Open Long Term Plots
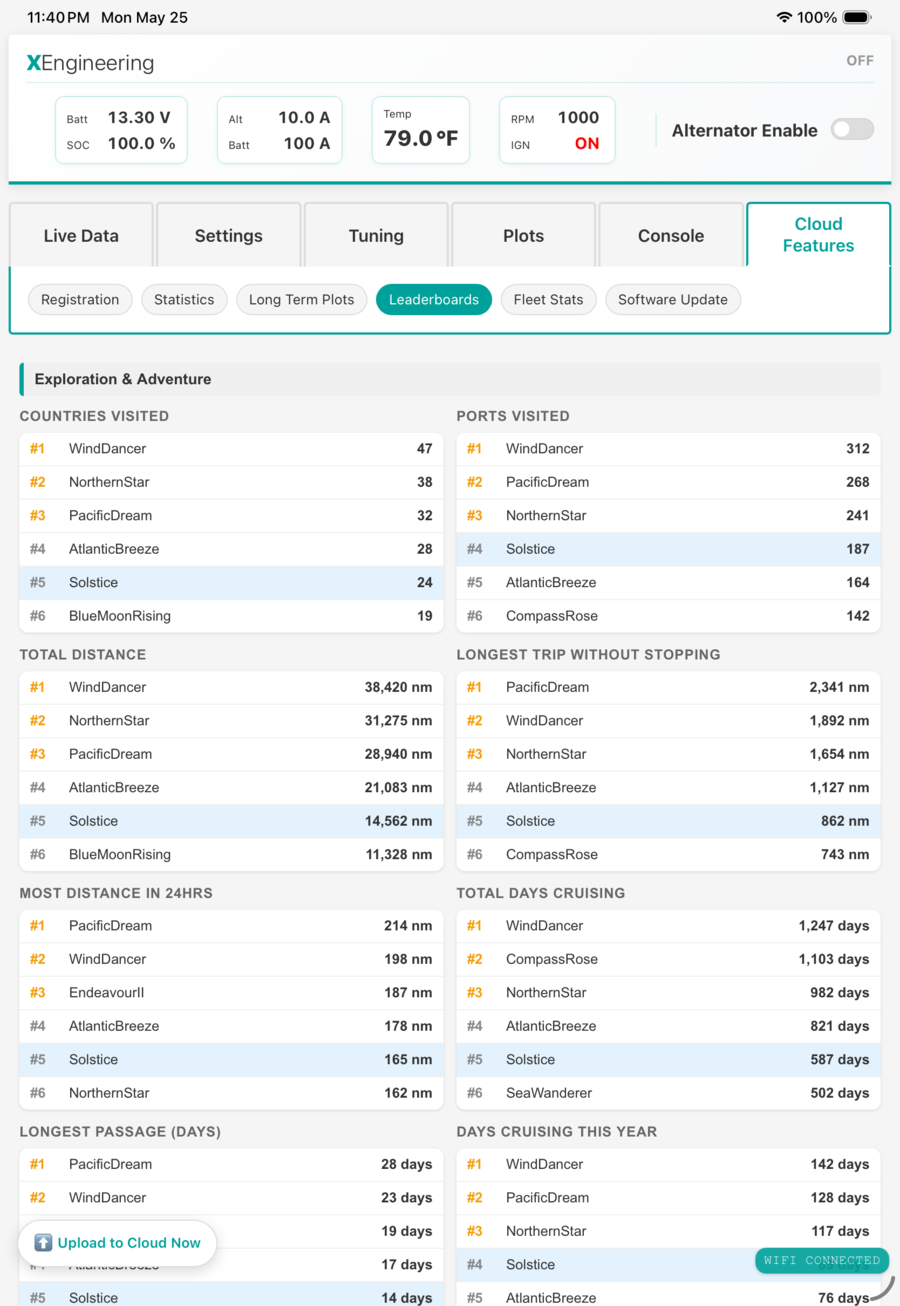Viewport: 900px width, 1306px height. 302,299
